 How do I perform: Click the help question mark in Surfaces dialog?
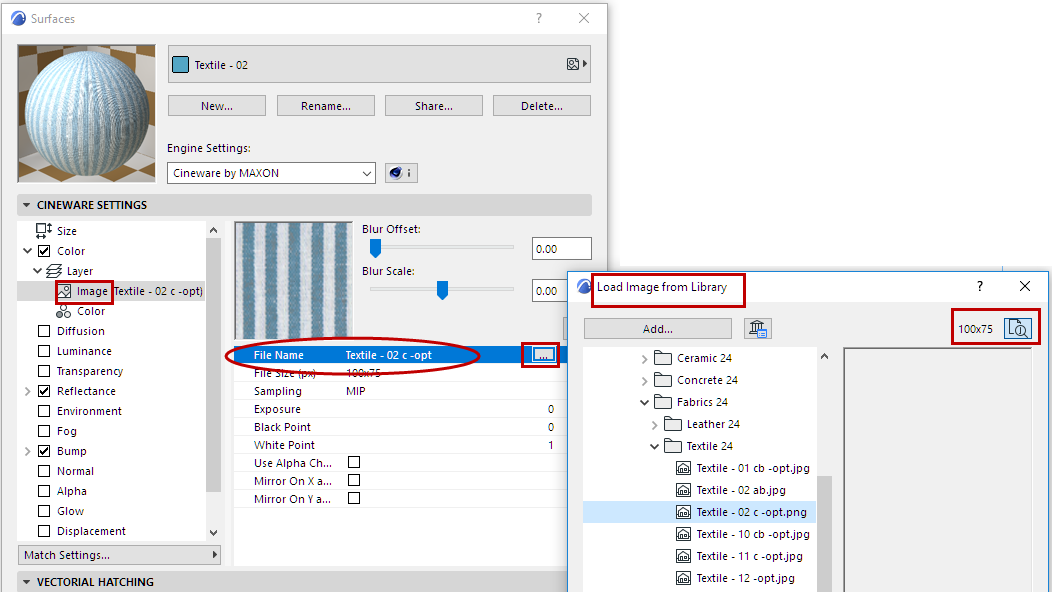coord(539,18)
